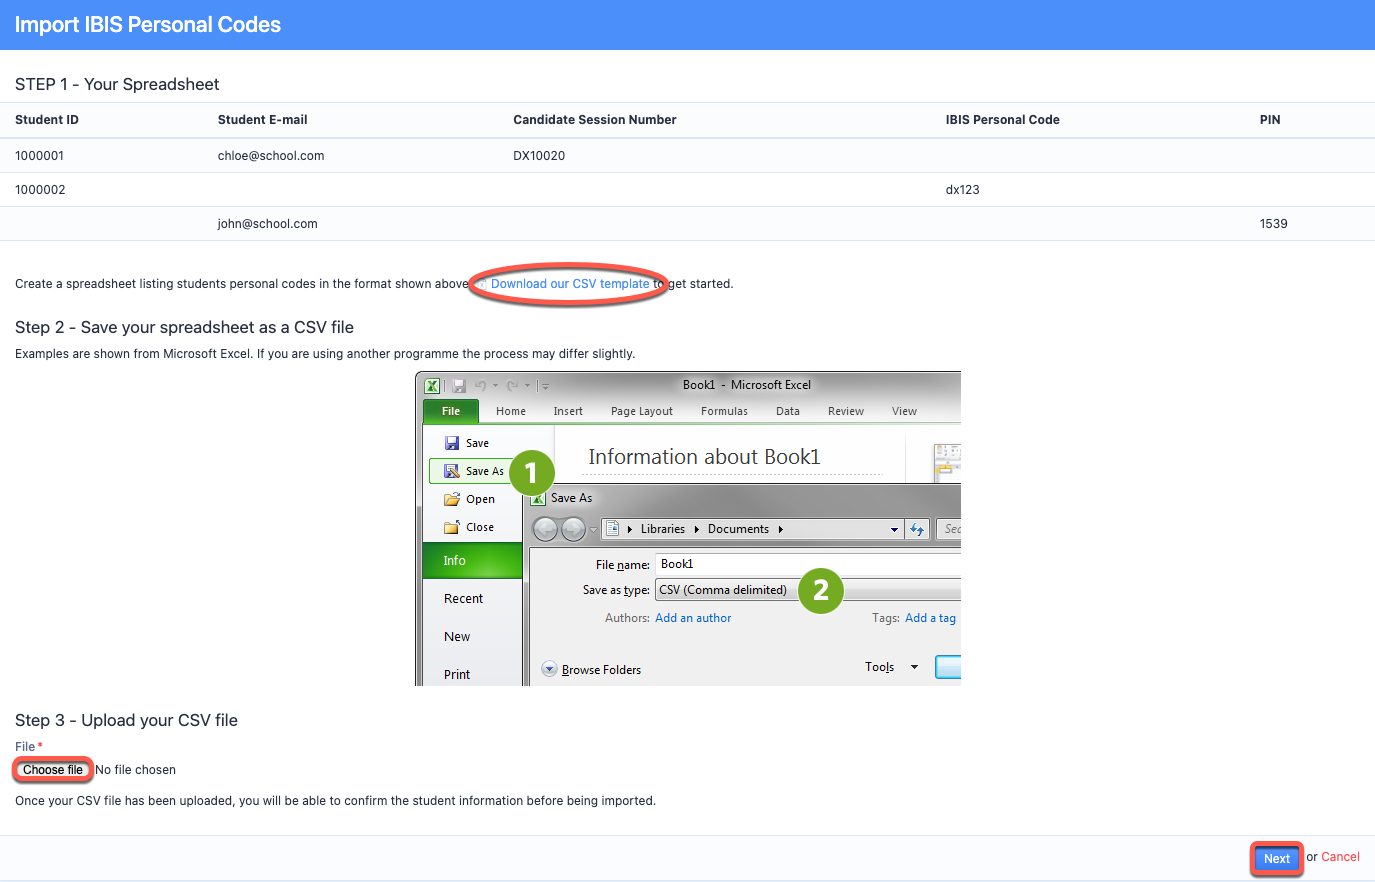This screenshot has height=882, width=1375.
Task: Click the green number 1 step marker
Action: (531, 473)
